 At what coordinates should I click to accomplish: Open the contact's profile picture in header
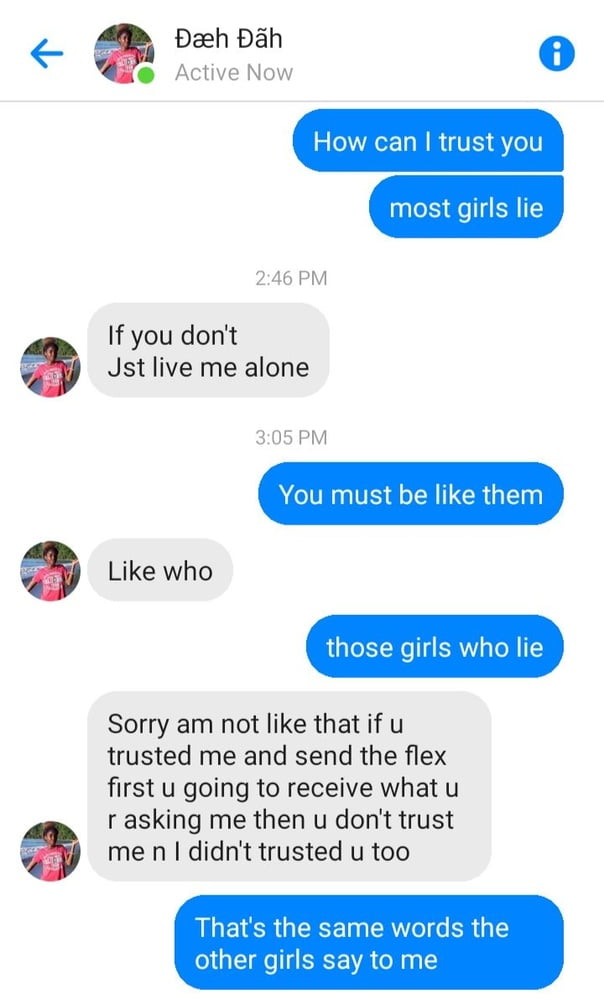[124, 54]
